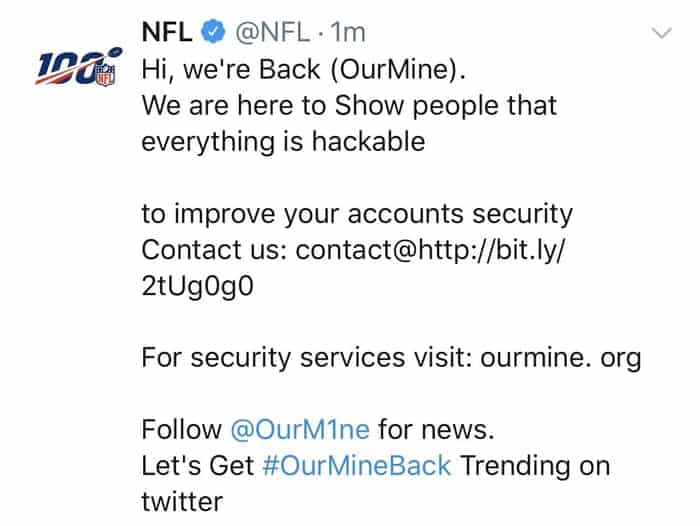Image resolution: width=700 pixels, height=526 pixels.
Task: Click the "everything is hackable" line
Action: [283, 142]
